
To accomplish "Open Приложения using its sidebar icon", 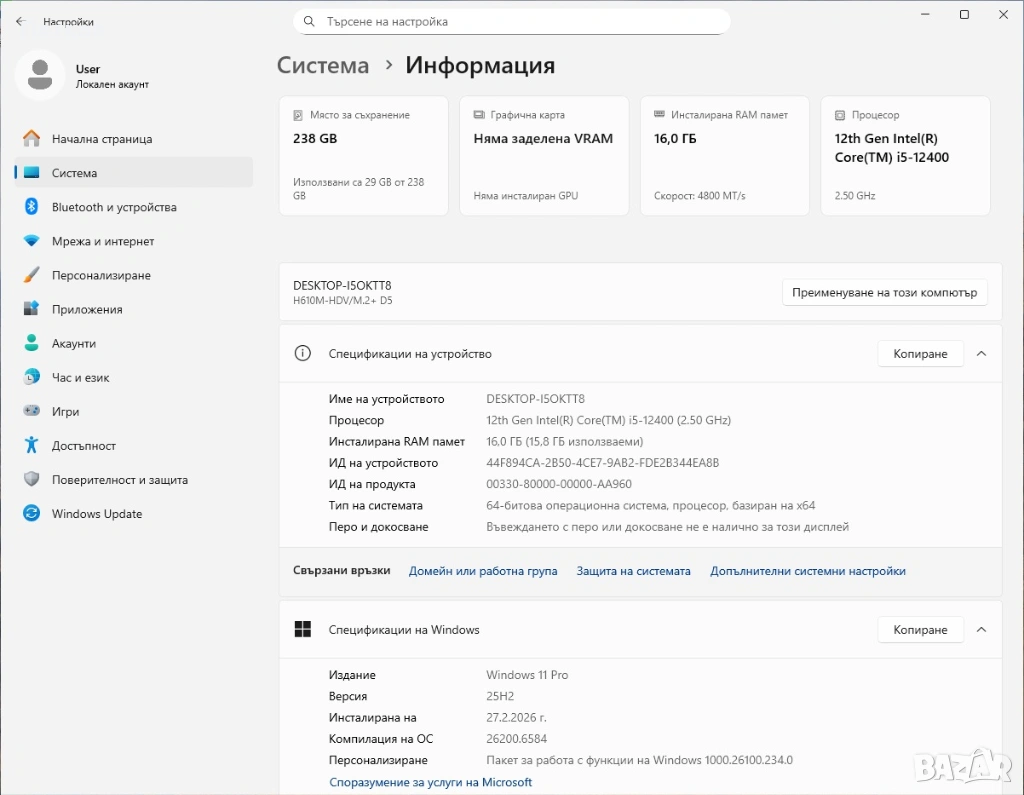I will pyautogui.click(x=32, y=309).
